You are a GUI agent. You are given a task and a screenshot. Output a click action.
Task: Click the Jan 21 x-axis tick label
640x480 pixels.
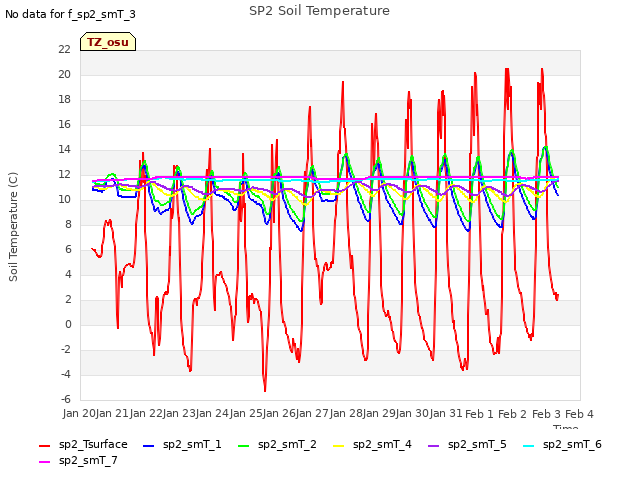tap(113, 413)
